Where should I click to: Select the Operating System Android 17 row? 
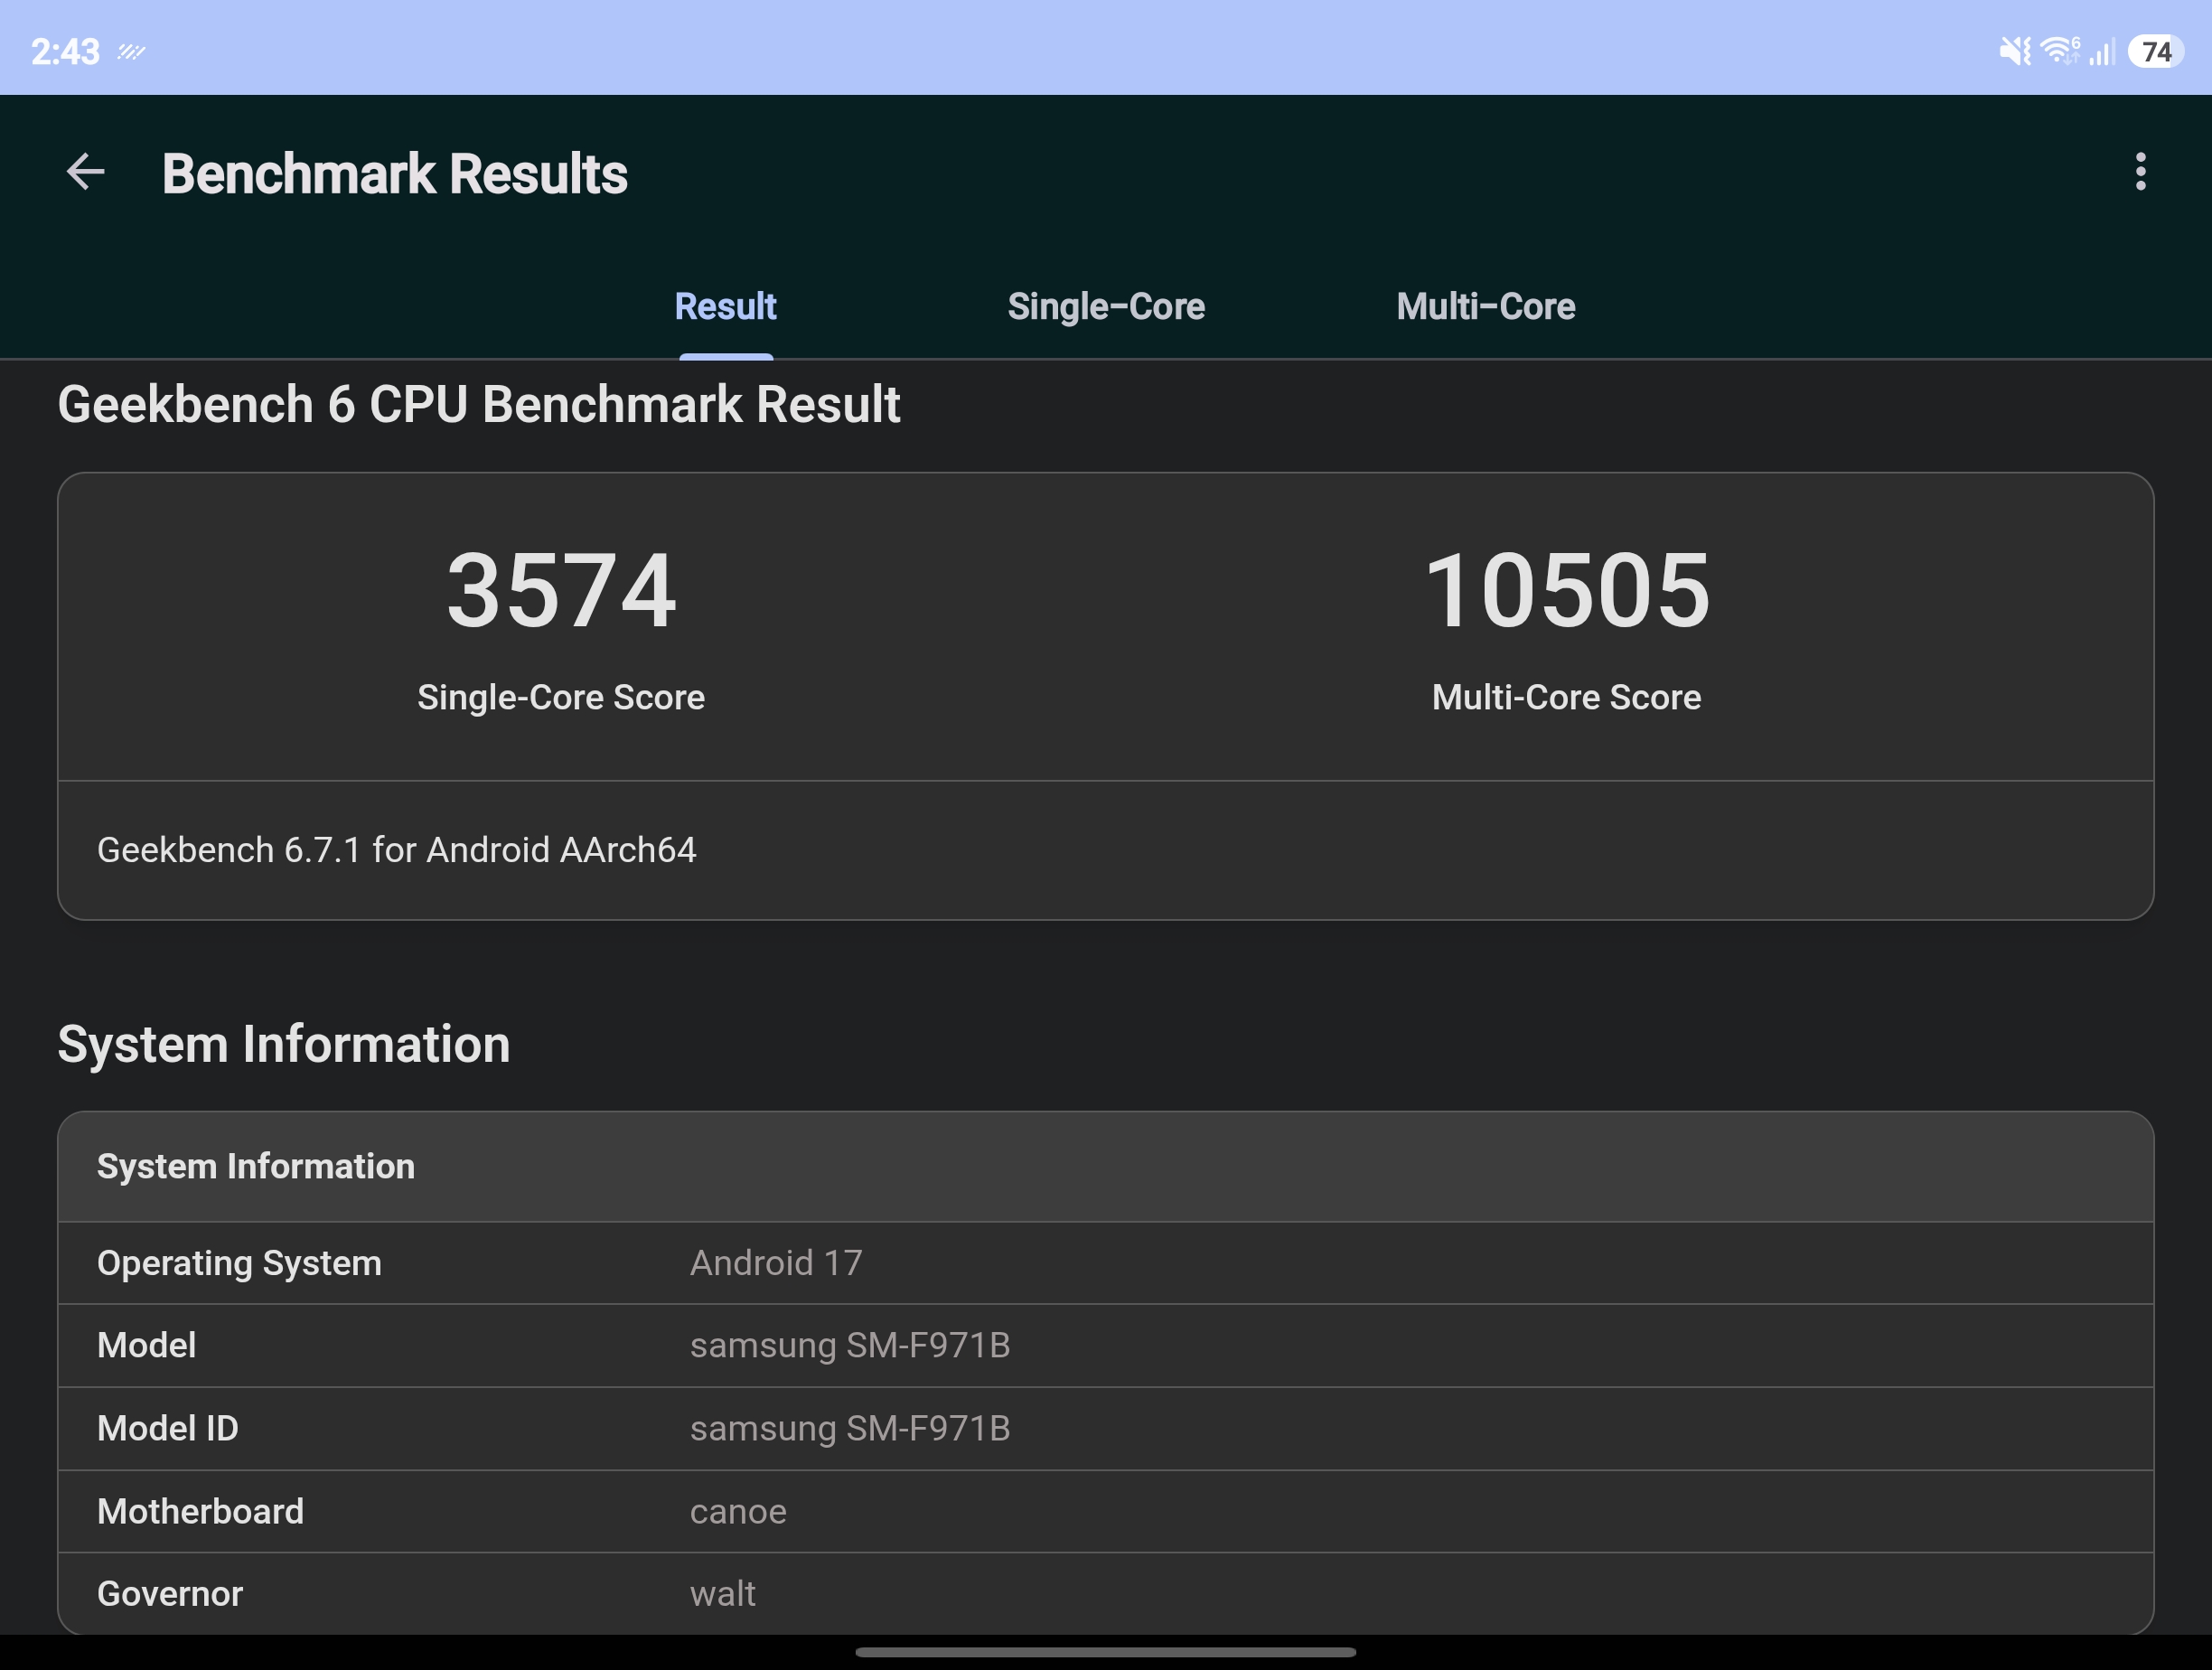pos(1106,1263)
